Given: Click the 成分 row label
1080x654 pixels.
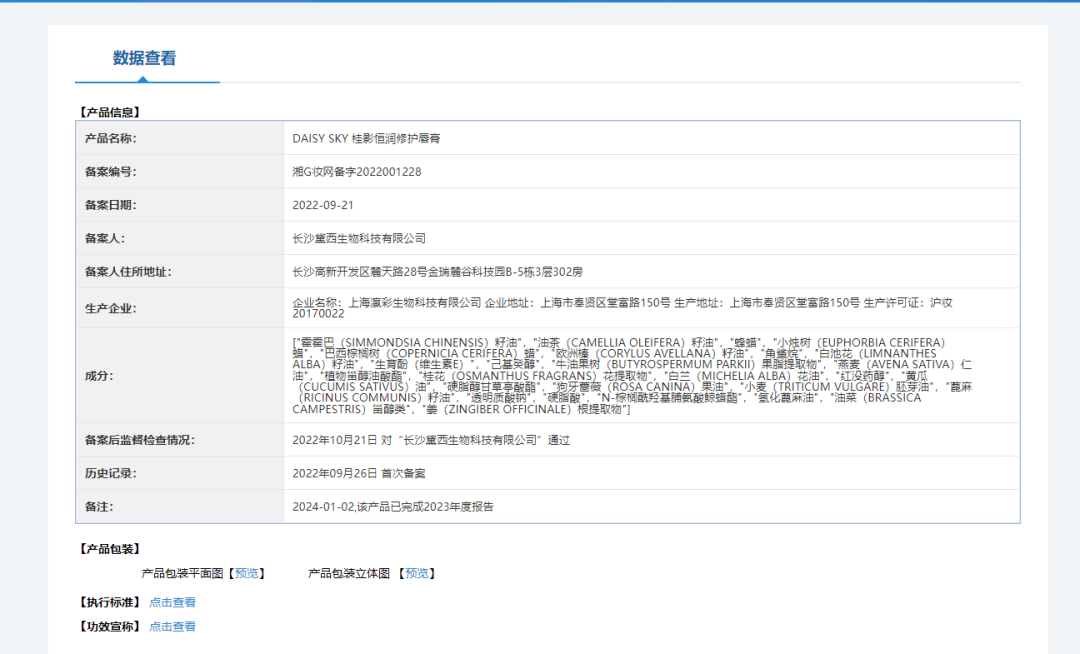Looking at the screenshot, I should 99,376.
